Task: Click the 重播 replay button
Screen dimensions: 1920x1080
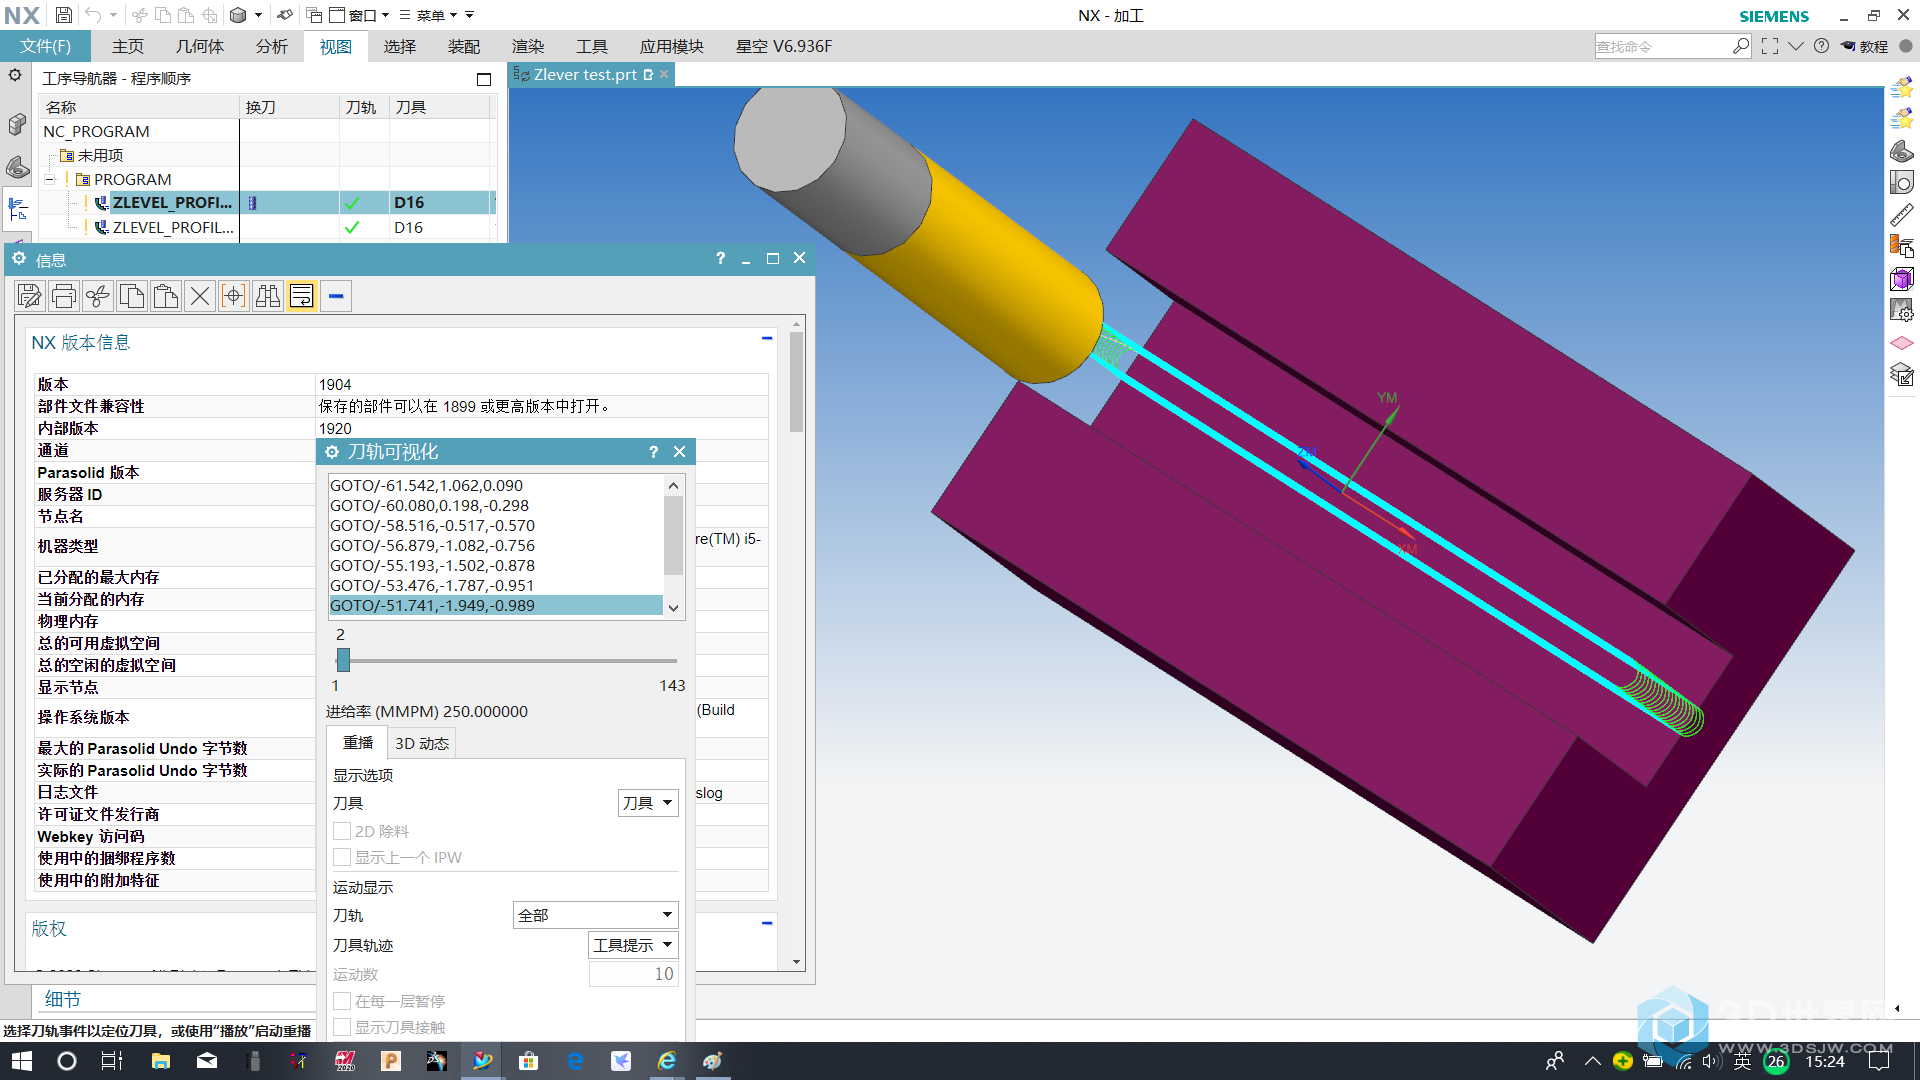Action: point(356,741)
